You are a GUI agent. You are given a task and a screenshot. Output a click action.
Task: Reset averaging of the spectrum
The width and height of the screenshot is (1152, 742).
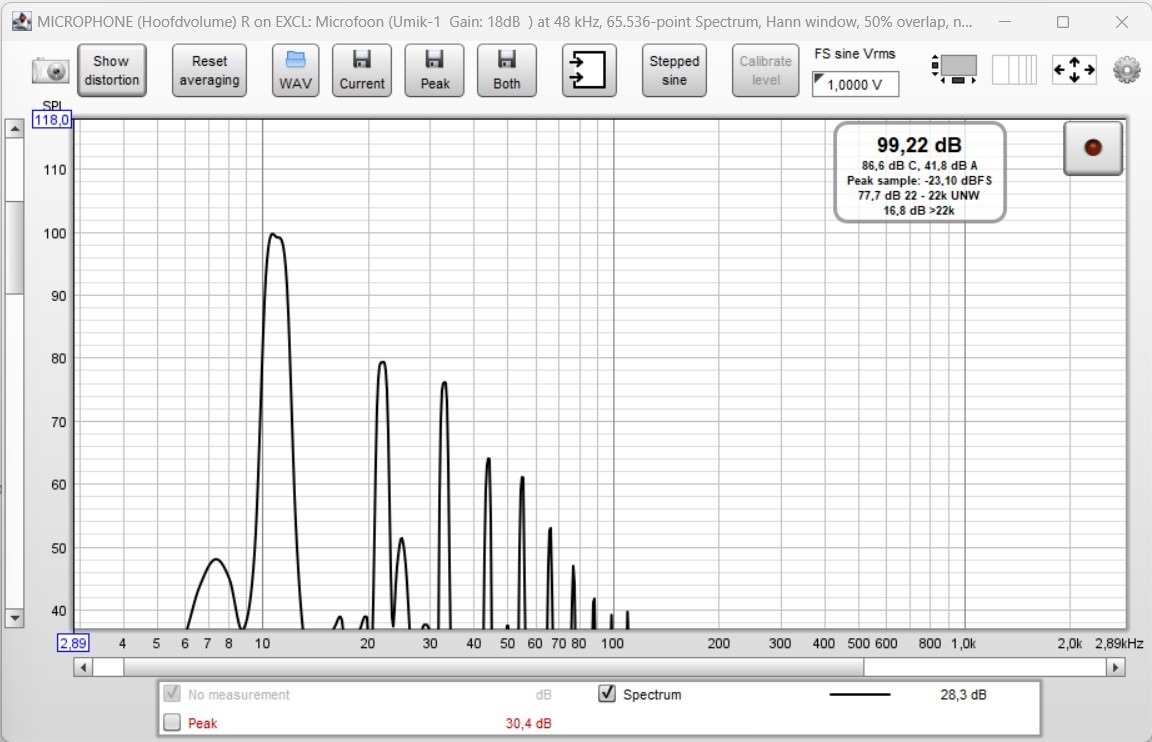pos(209,71)
